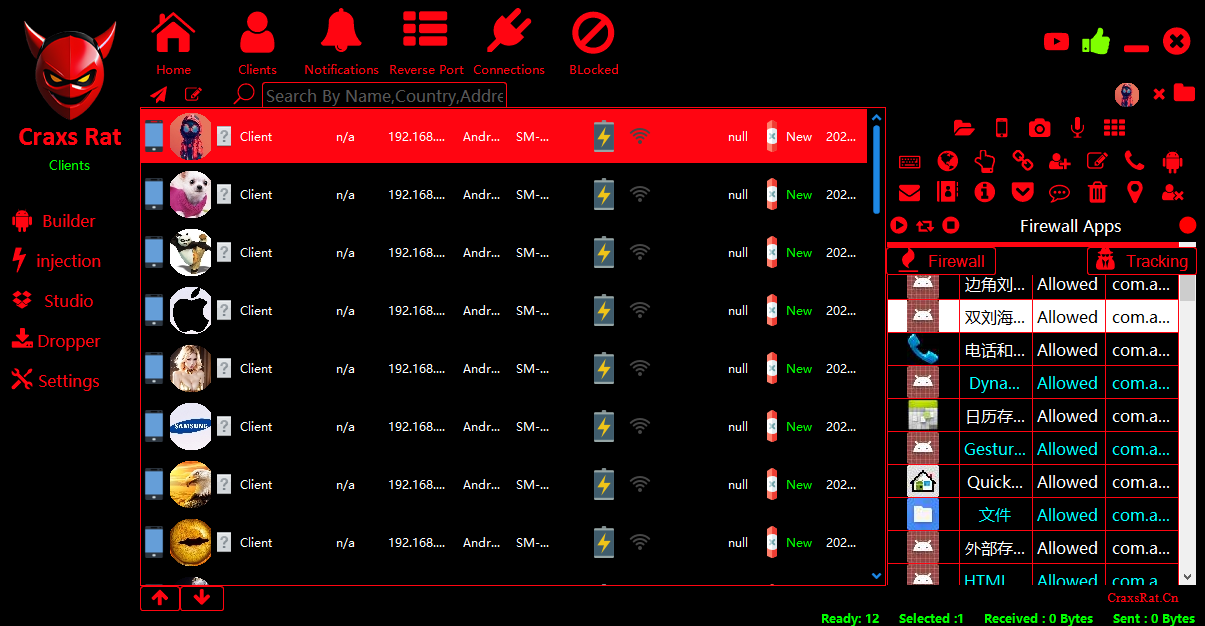Open the Connections plug icon
Viewport: 1205px width, 626px height.
(509, 42)
